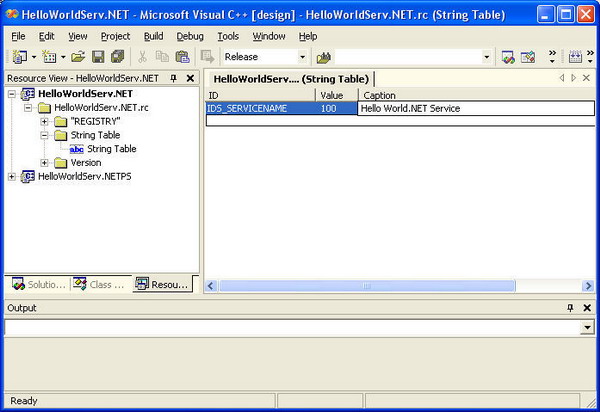Close the String Table document
This screenshot has height=412, width=600.
pos(586,78)
